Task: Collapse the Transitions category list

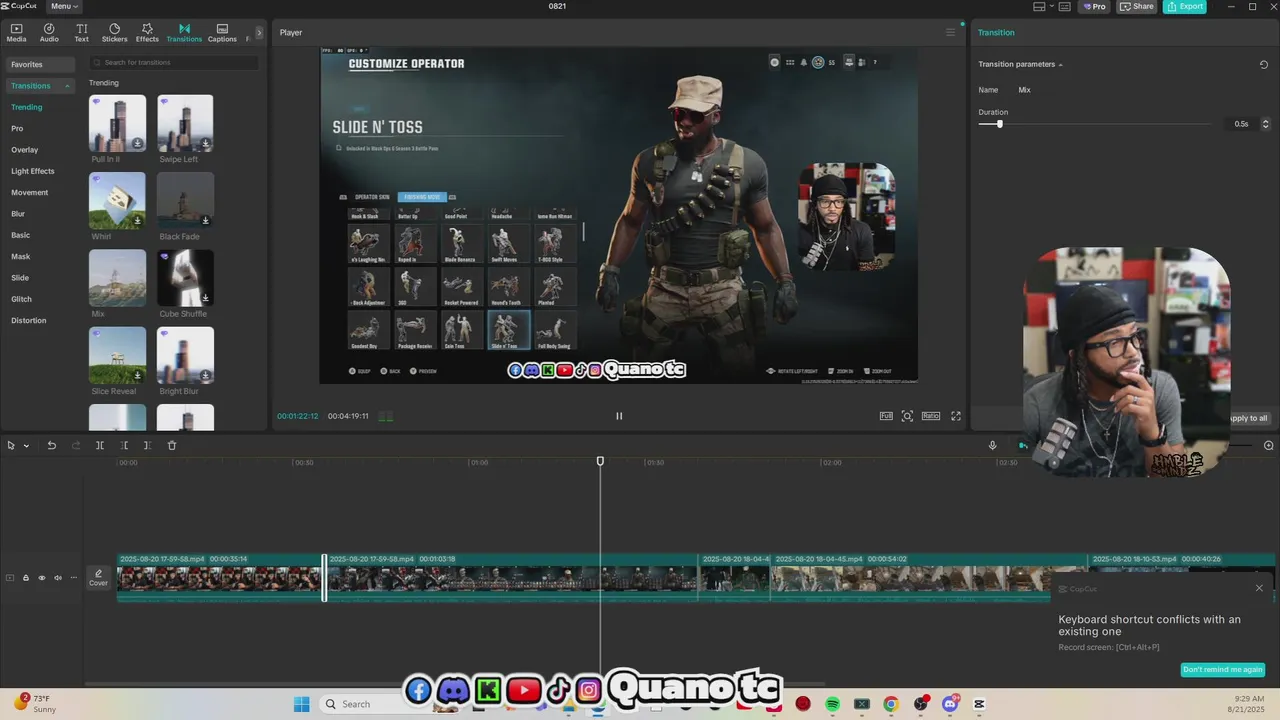Action: coord(67,86)
